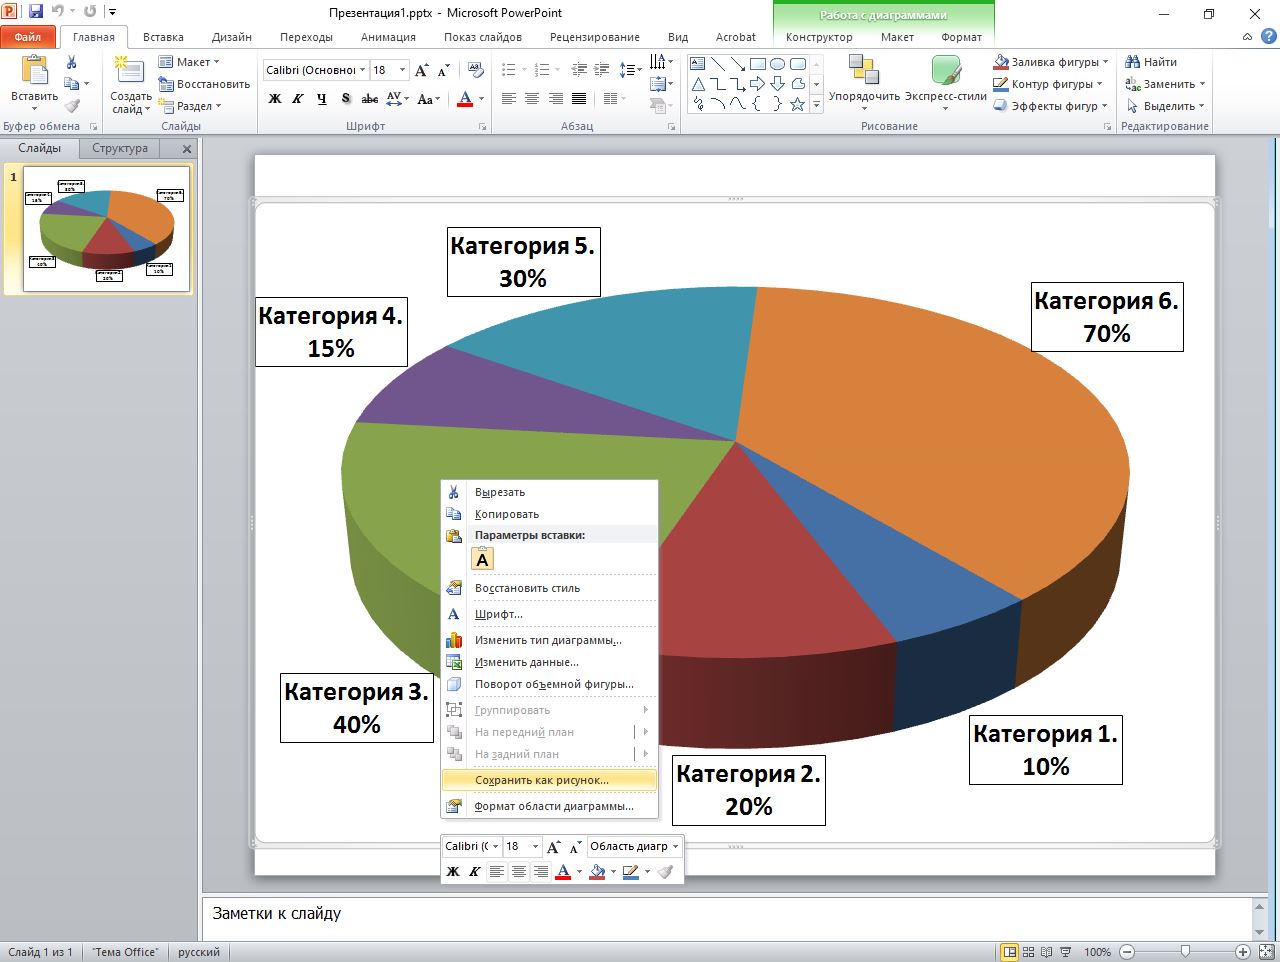The image size is (1280, 962).
Task: Click the Экспресс-стили quick styles button
Action: pos(946,80)
